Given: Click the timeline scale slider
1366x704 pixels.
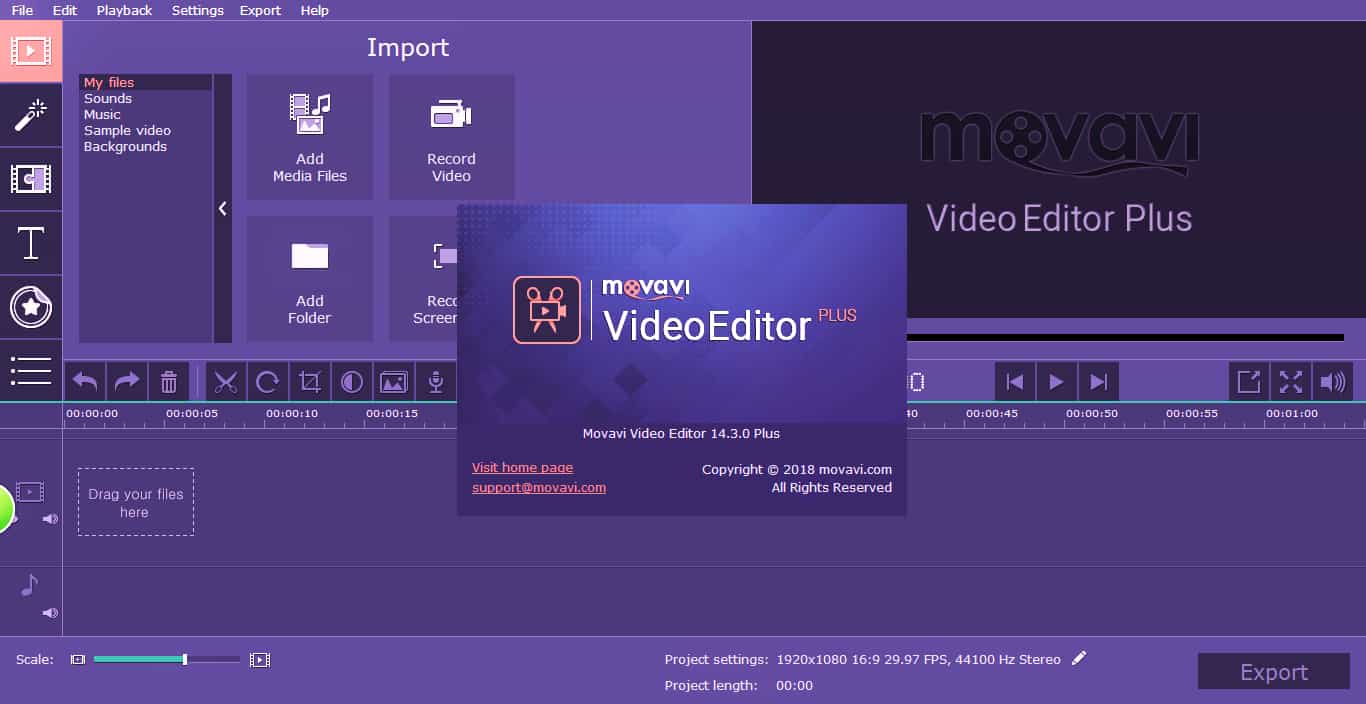Looking at the screenshot, I should click(166, 659).
